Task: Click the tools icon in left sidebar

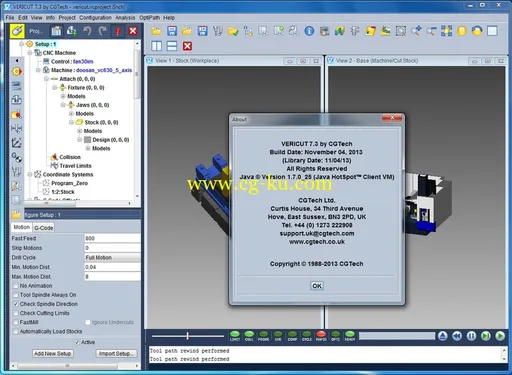Action: click(x=16, y=172)
